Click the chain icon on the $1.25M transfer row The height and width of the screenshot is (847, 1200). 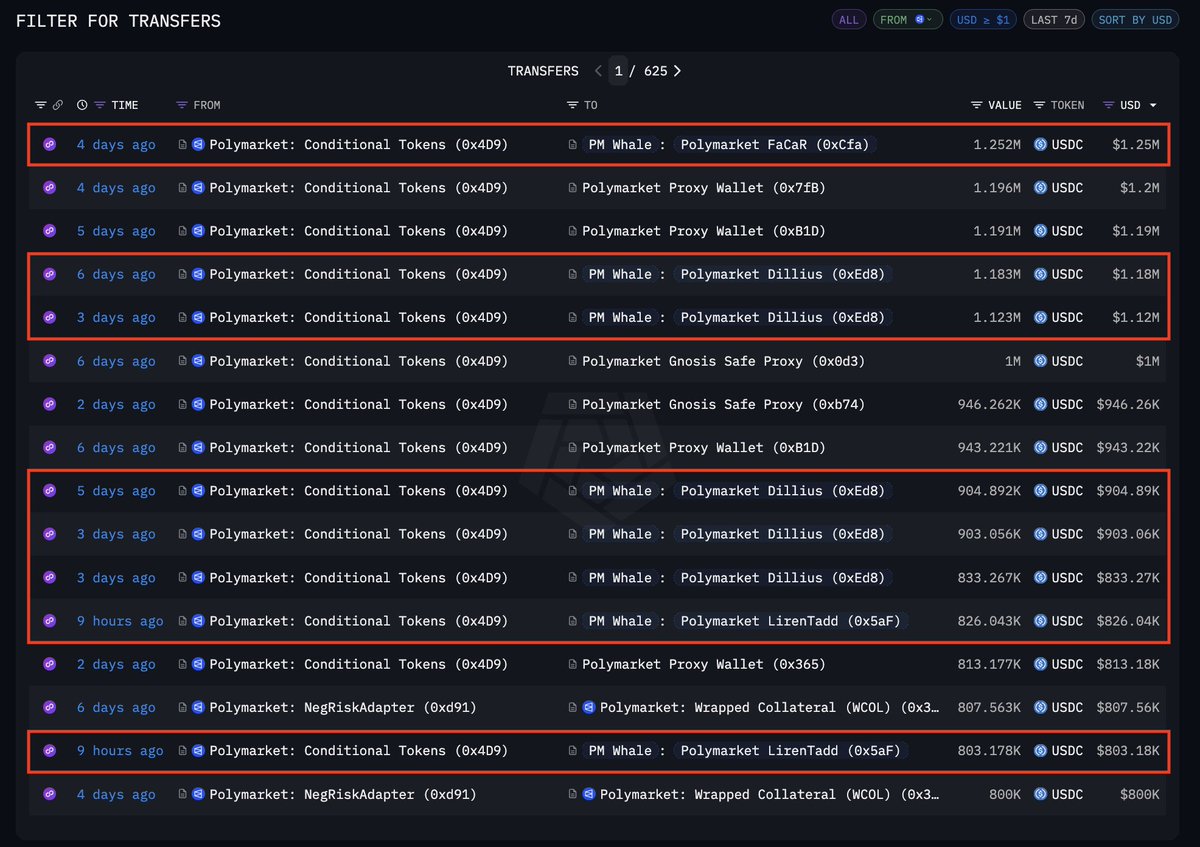(x=49, y=145)
